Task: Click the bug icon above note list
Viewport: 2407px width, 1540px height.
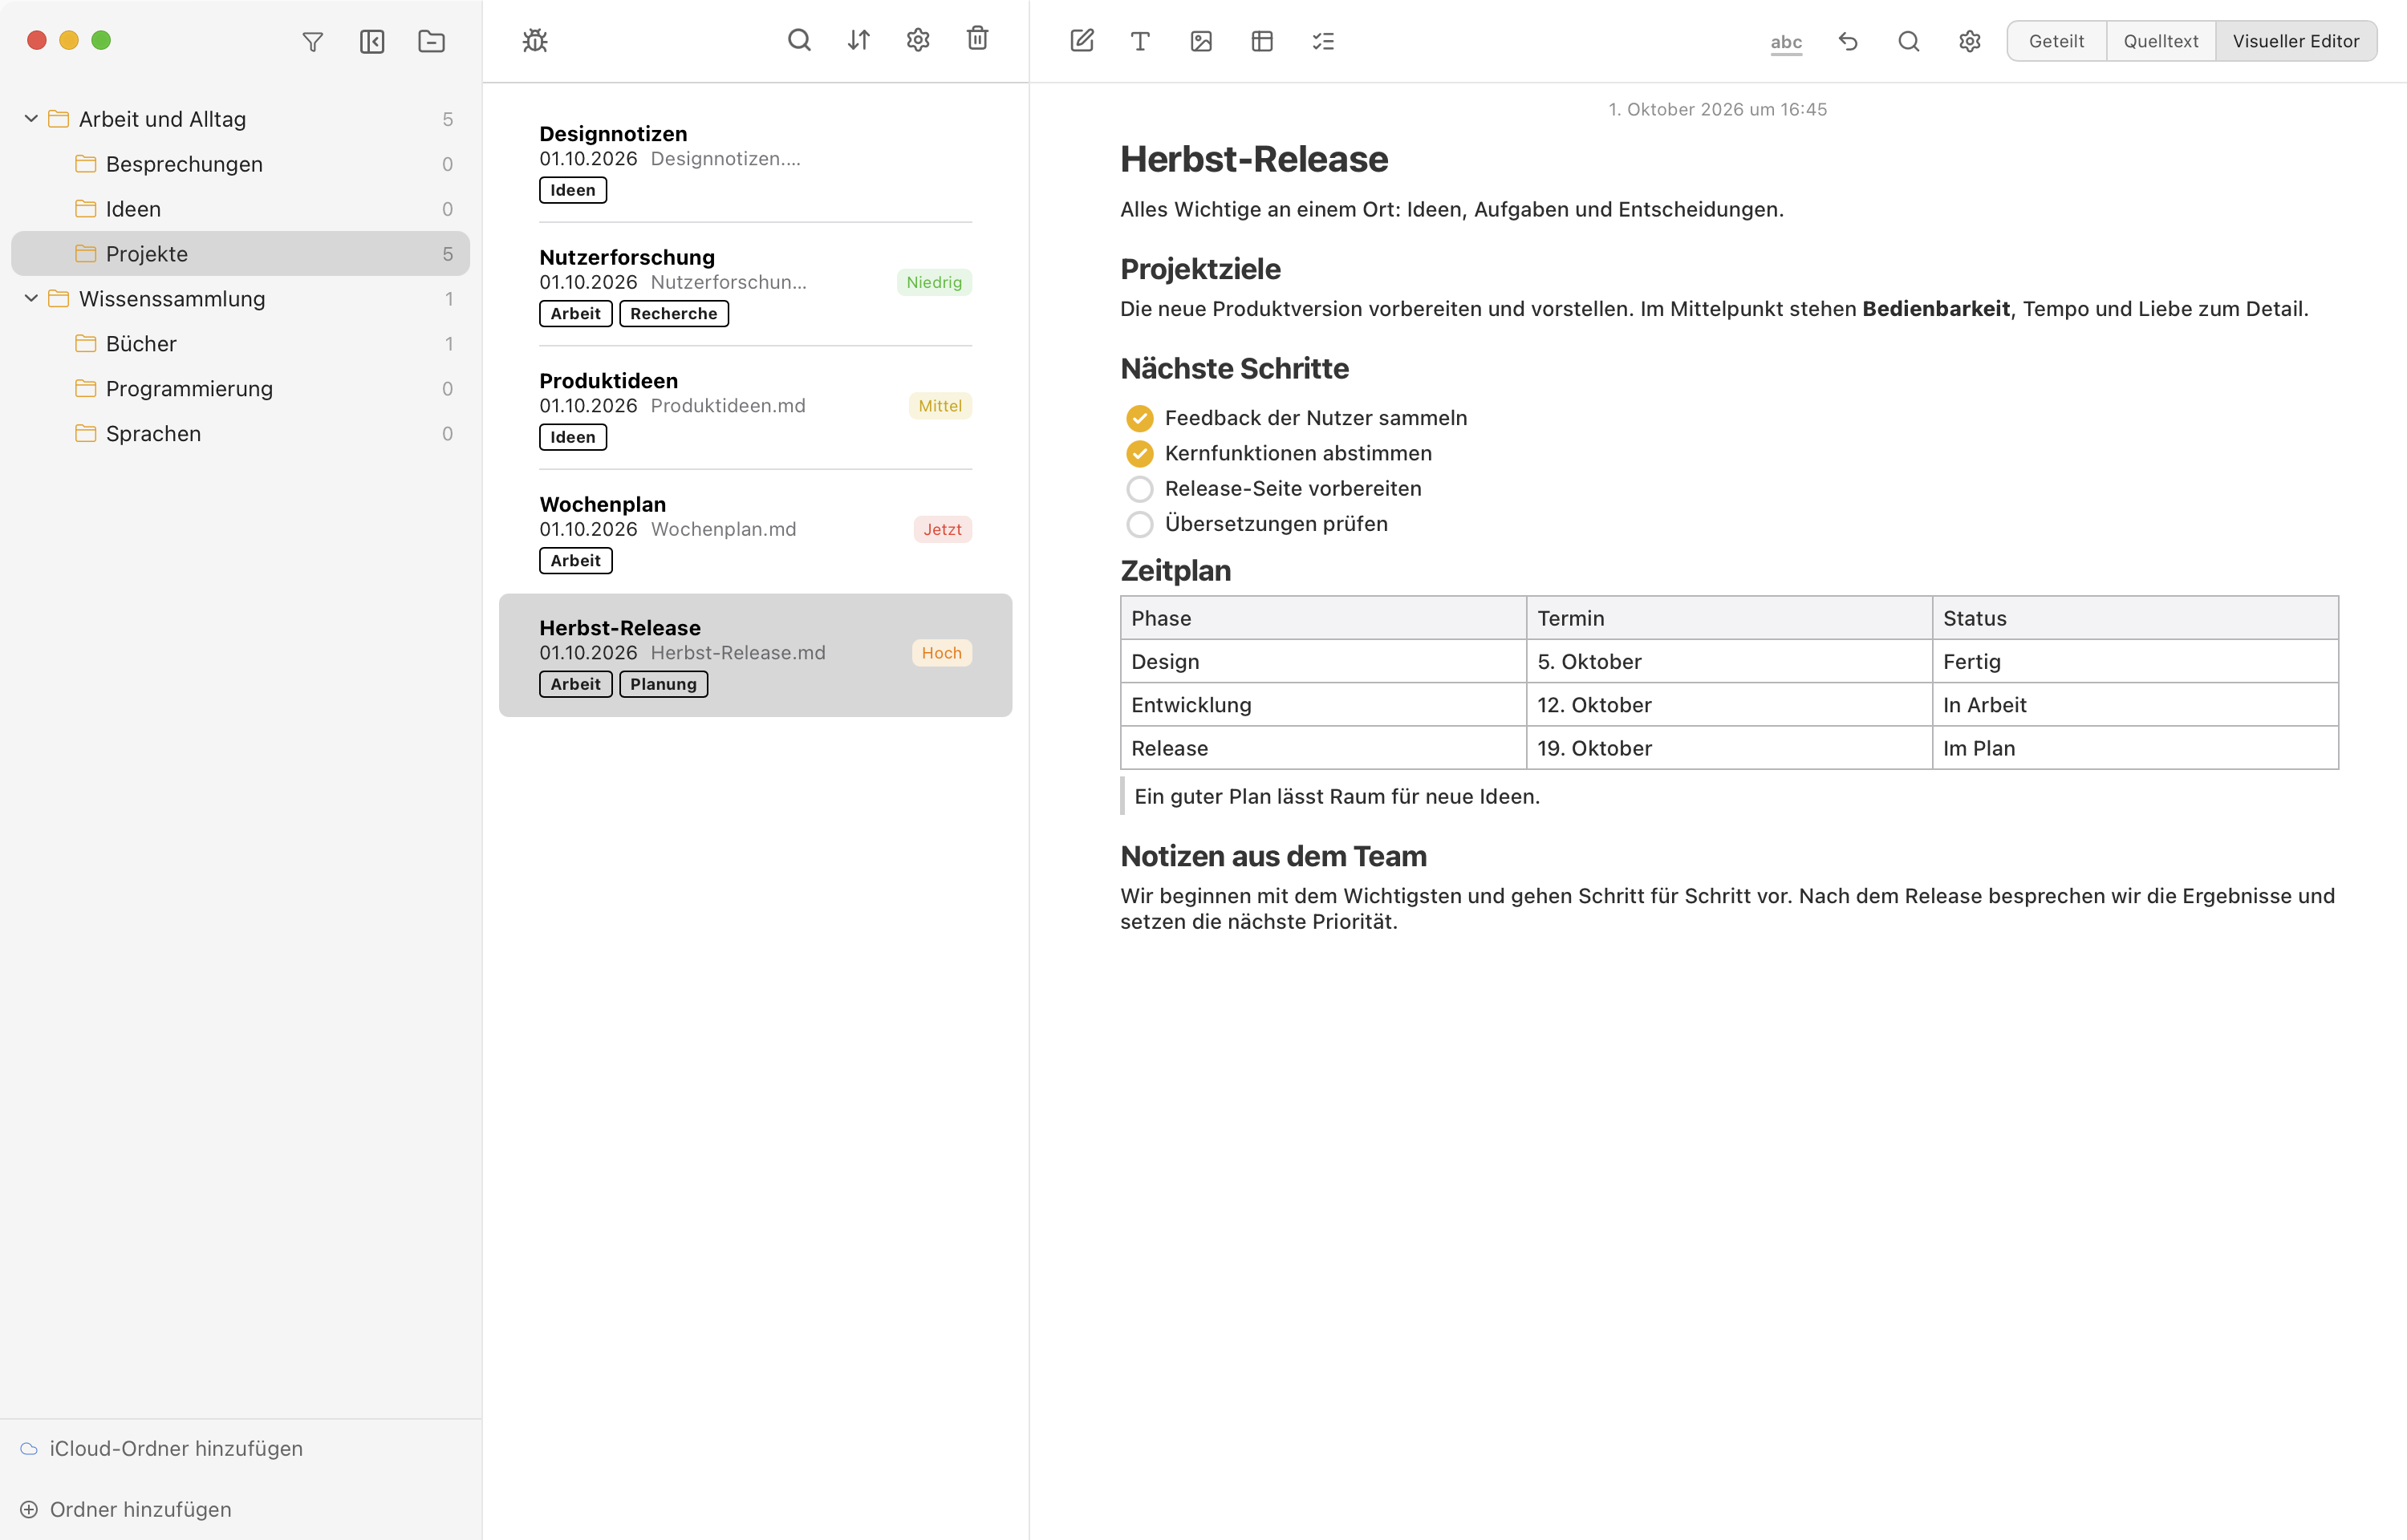Action: click(x=535, y=40)
